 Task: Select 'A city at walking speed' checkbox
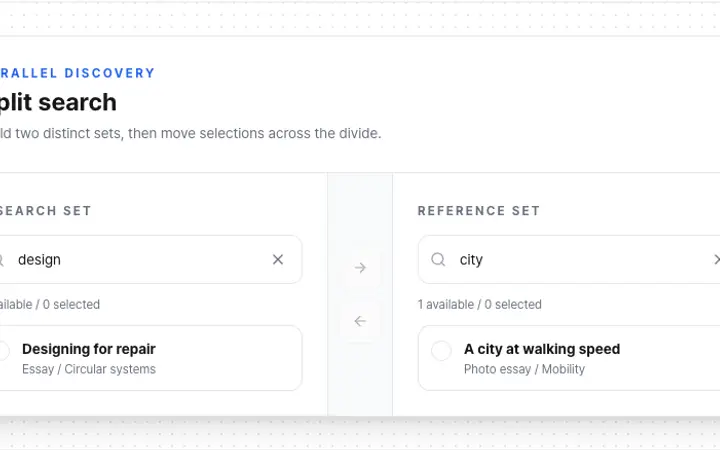(441, 351)
